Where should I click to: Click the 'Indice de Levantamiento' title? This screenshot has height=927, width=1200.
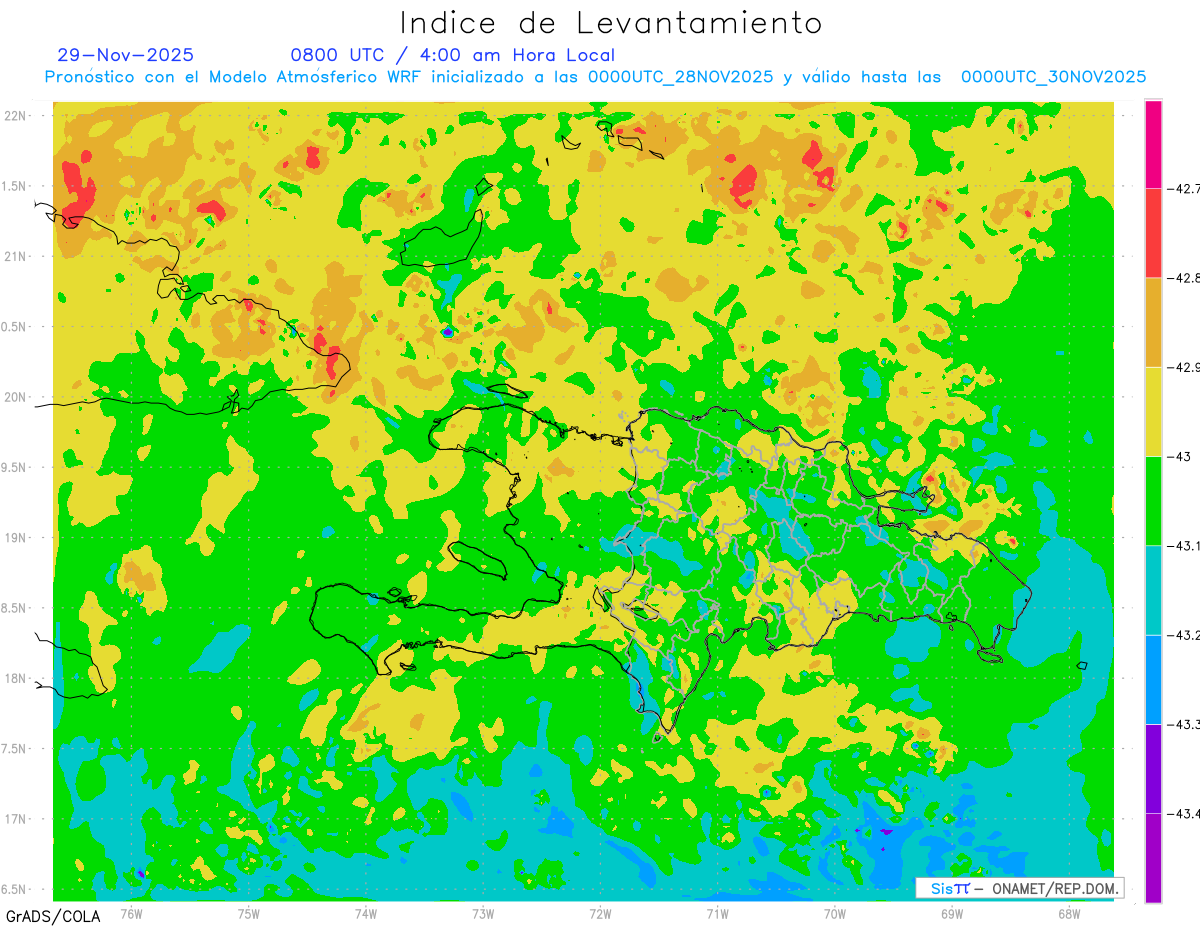coord(611,22)
